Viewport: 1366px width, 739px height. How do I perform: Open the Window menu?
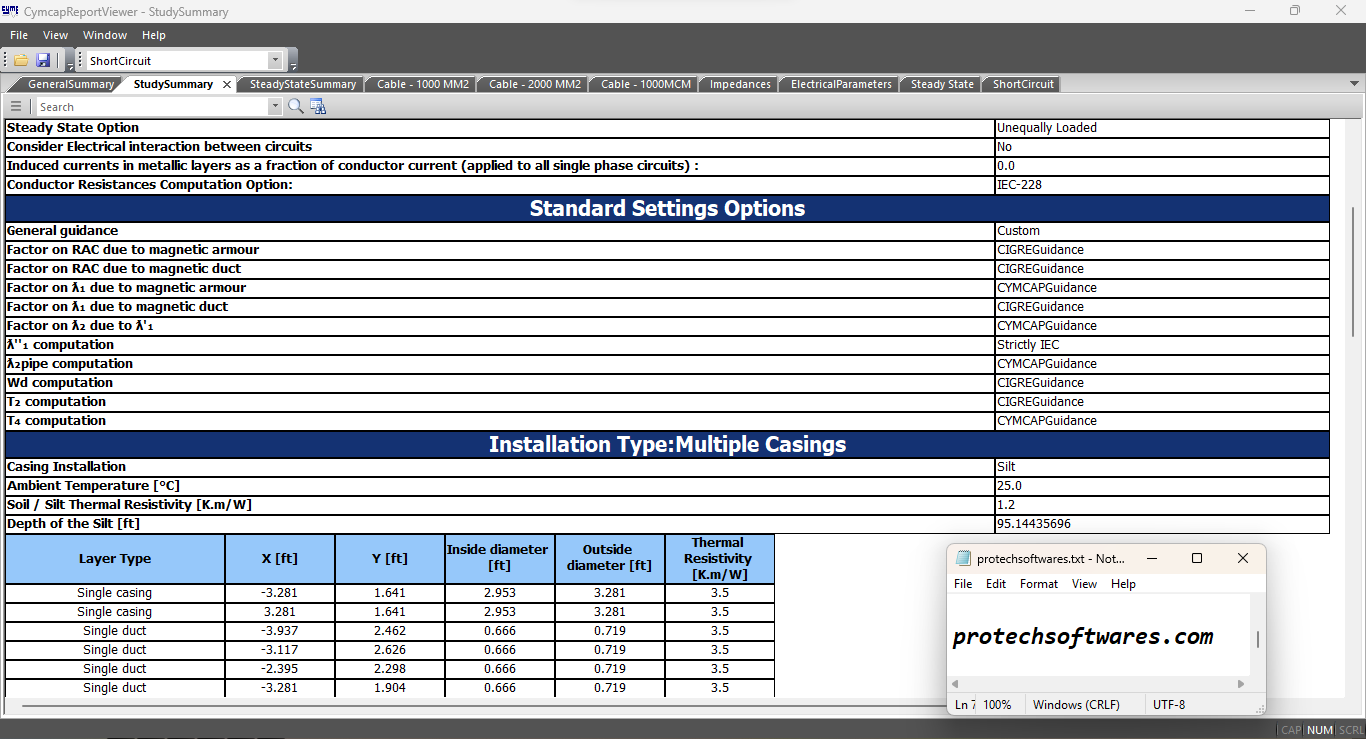tap(105, 35)
